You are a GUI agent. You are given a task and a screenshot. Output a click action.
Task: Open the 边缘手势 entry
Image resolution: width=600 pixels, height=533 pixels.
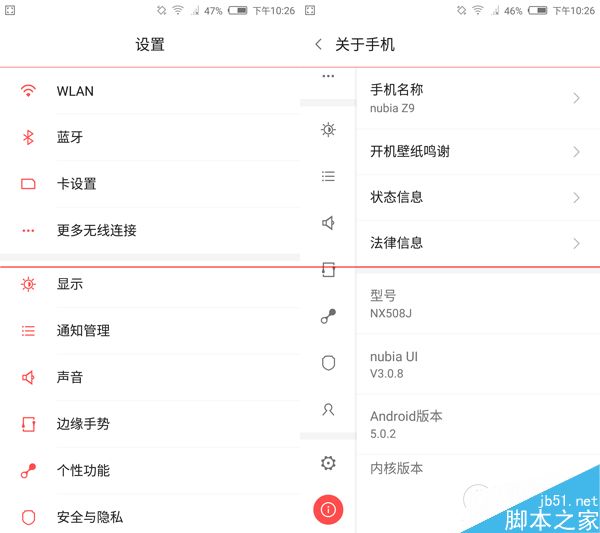(150, 424)
